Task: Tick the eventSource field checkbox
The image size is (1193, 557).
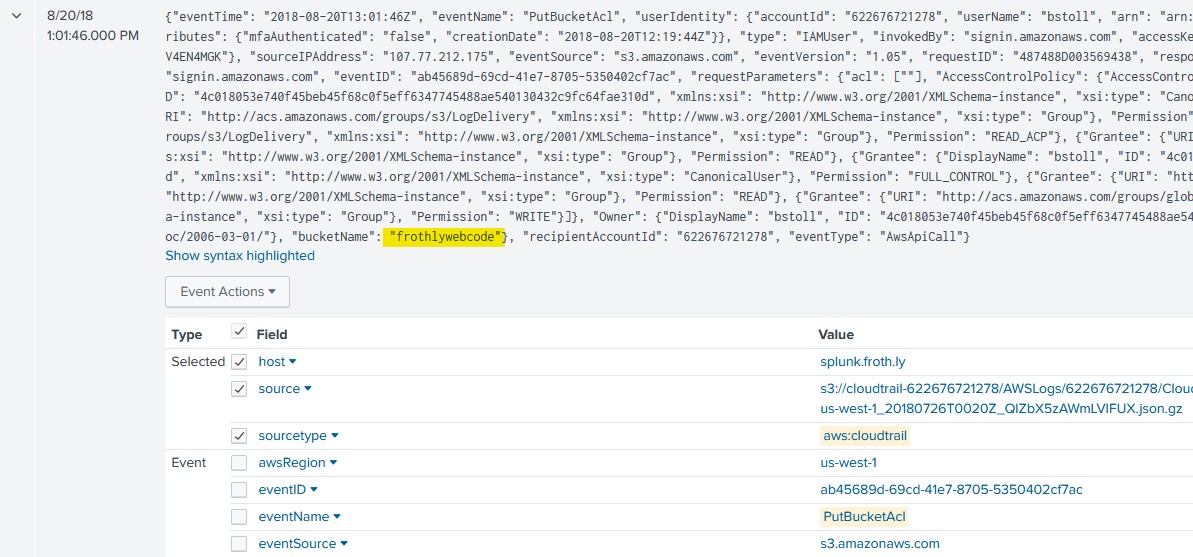Action: 239,544
